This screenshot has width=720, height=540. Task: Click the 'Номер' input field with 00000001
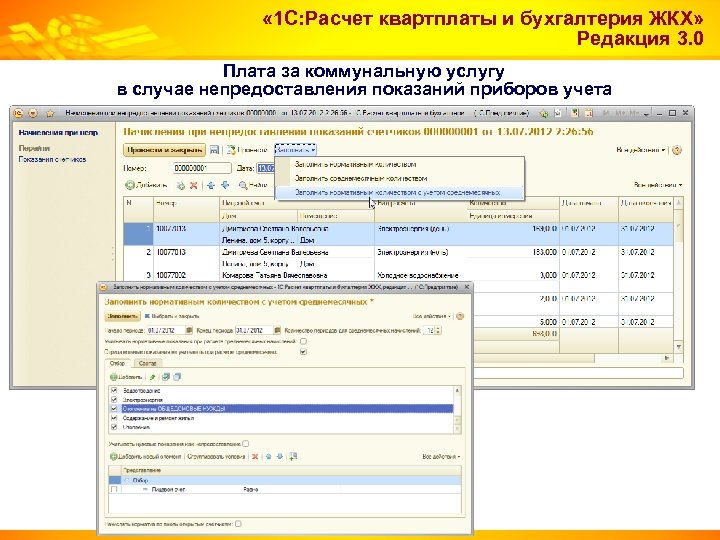202,169
